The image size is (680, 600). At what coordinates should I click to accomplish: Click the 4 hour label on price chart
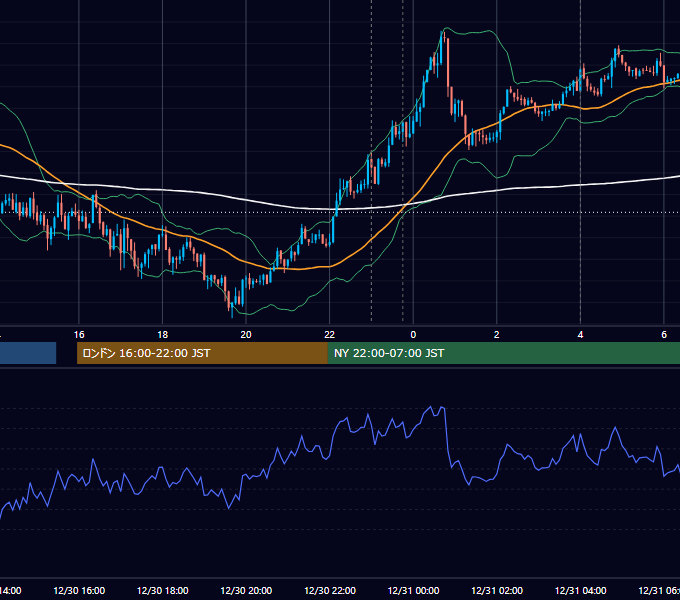(x=580, y=335)
